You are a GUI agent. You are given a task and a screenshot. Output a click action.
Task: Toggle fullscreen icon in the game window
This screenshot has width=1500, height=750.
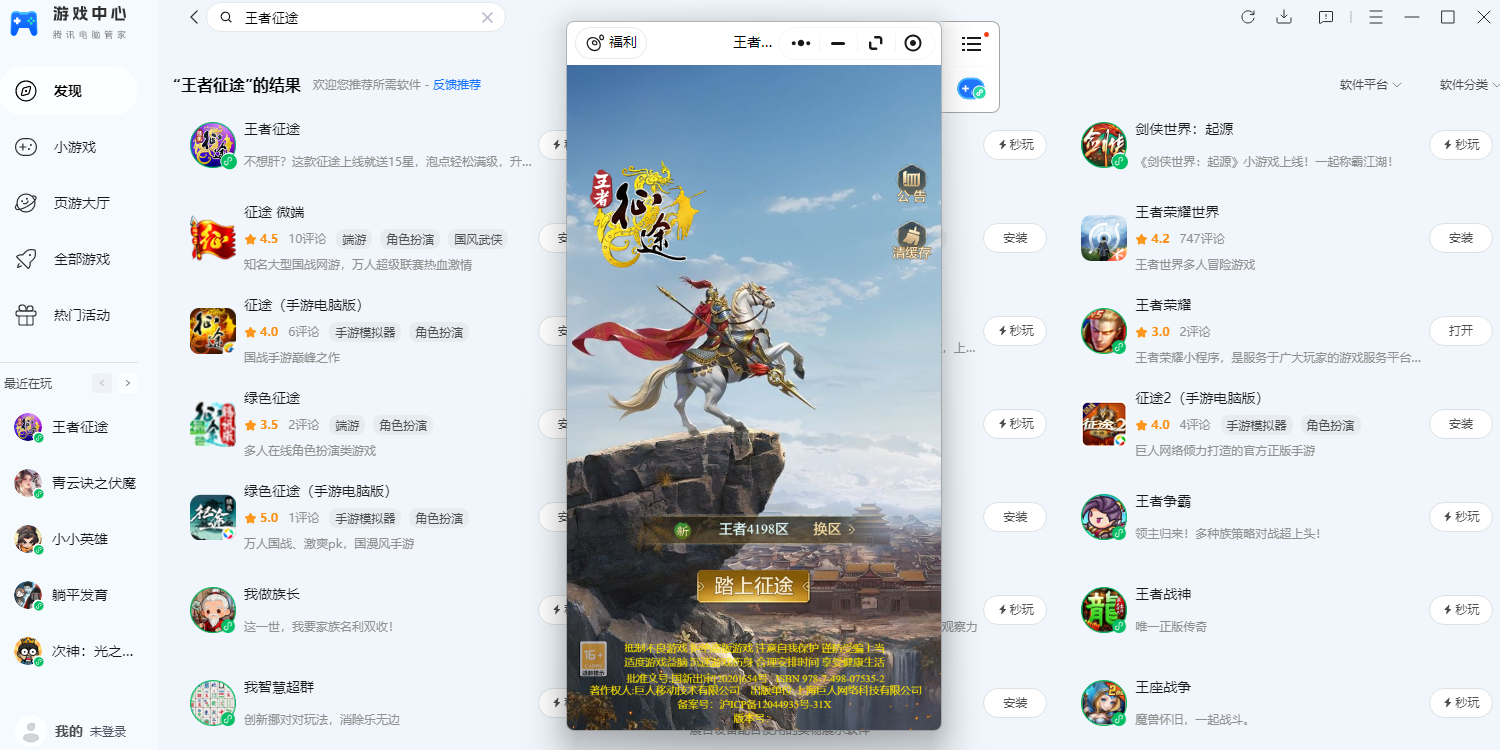coord(876,43)
